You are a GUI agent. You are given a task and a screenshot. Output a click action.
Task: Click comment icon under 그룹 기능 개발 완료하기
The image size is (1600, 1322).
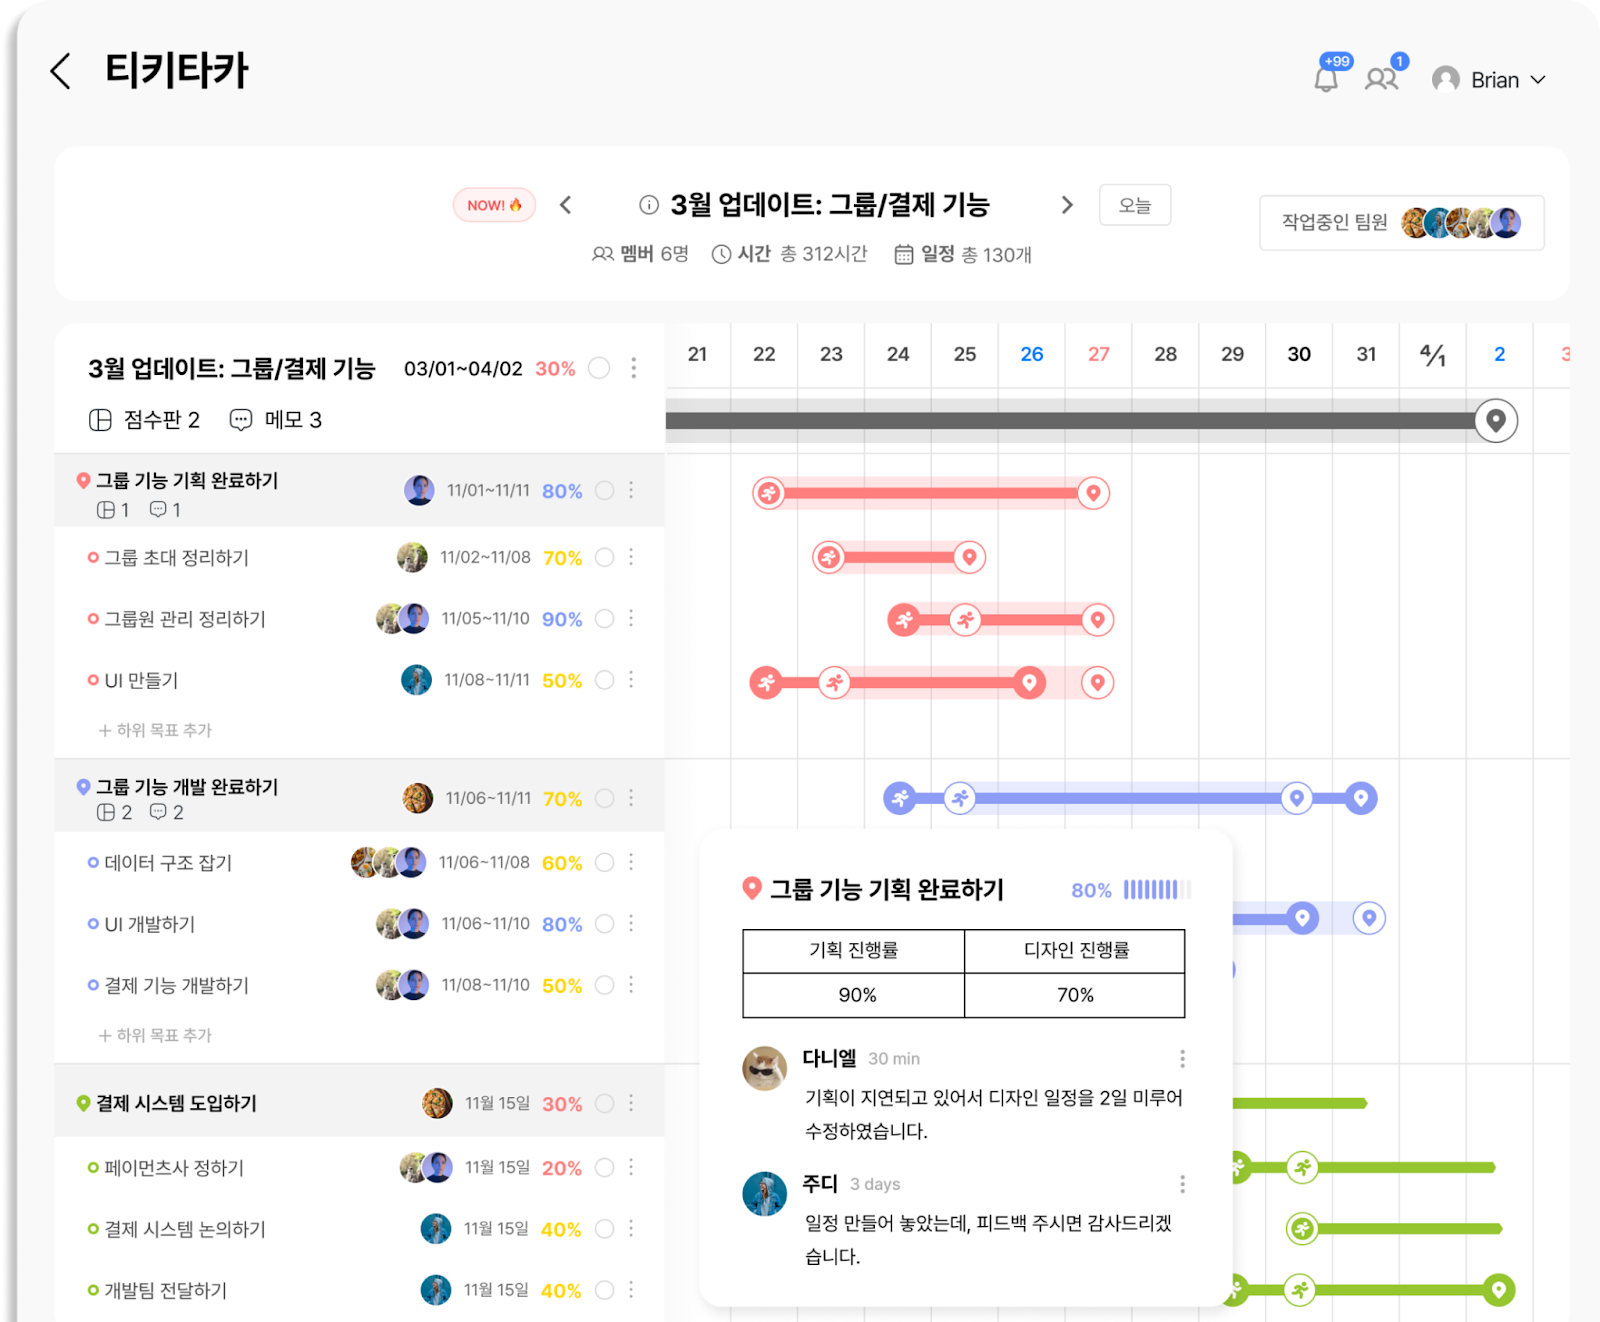tap(158, 813)
